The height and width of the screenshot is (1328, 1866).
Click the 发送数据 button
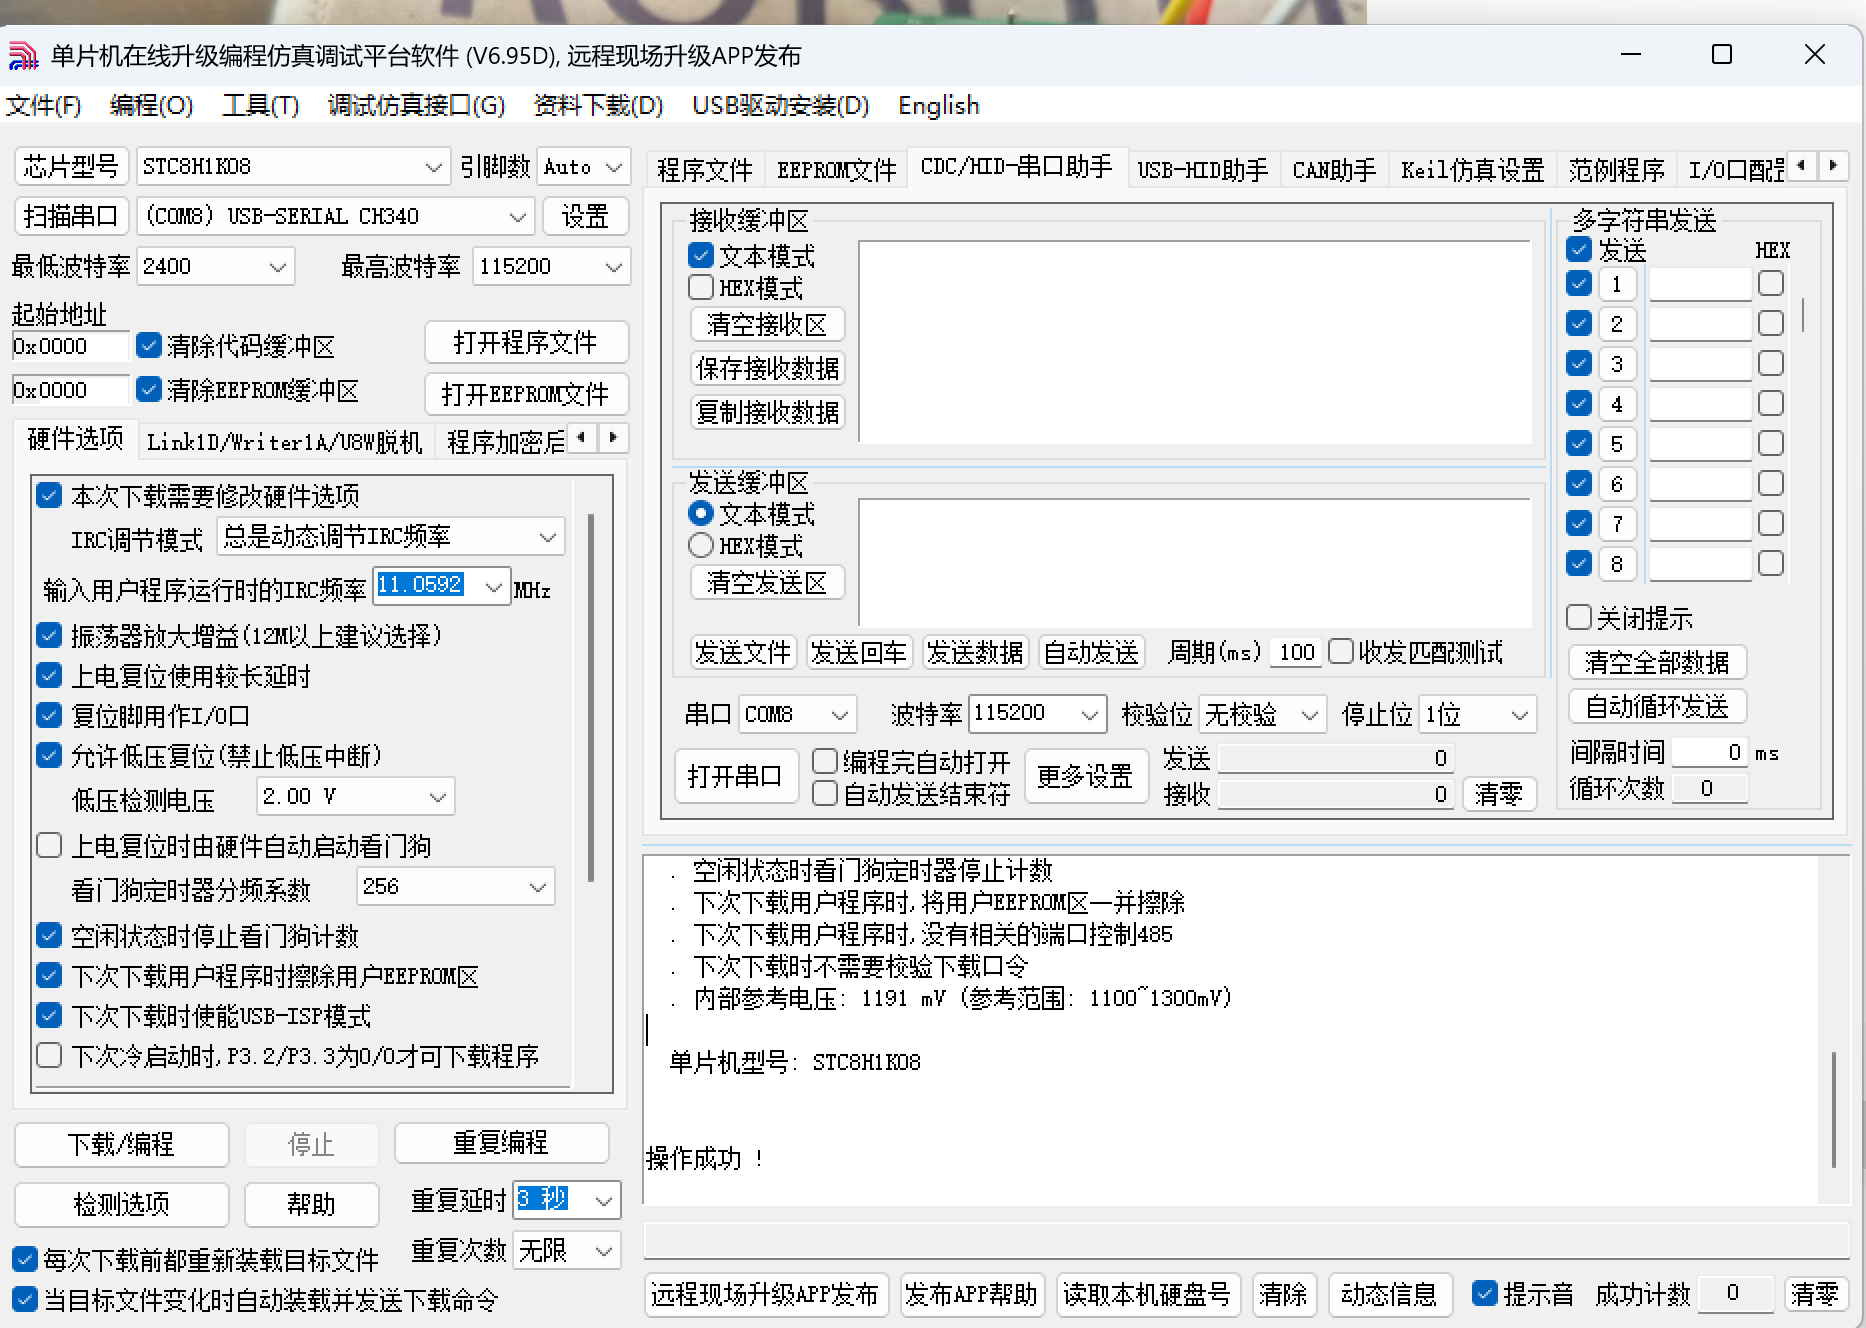coord(975,653)
